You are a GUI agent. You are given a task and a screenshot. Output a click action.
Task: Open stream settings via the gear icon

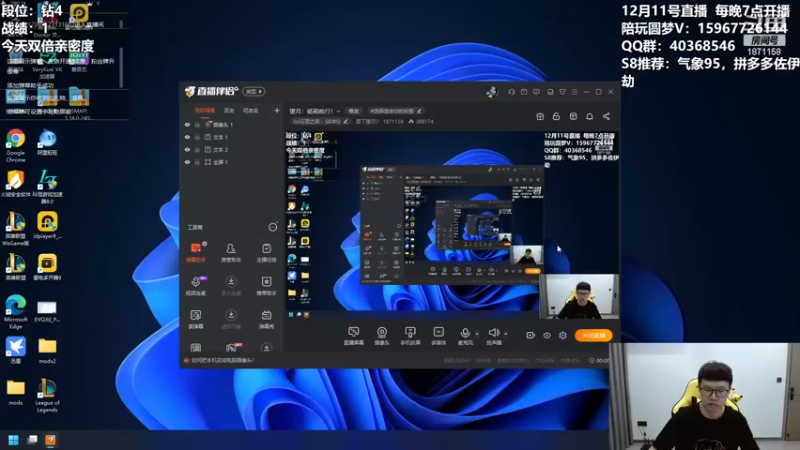click(563, 336)
